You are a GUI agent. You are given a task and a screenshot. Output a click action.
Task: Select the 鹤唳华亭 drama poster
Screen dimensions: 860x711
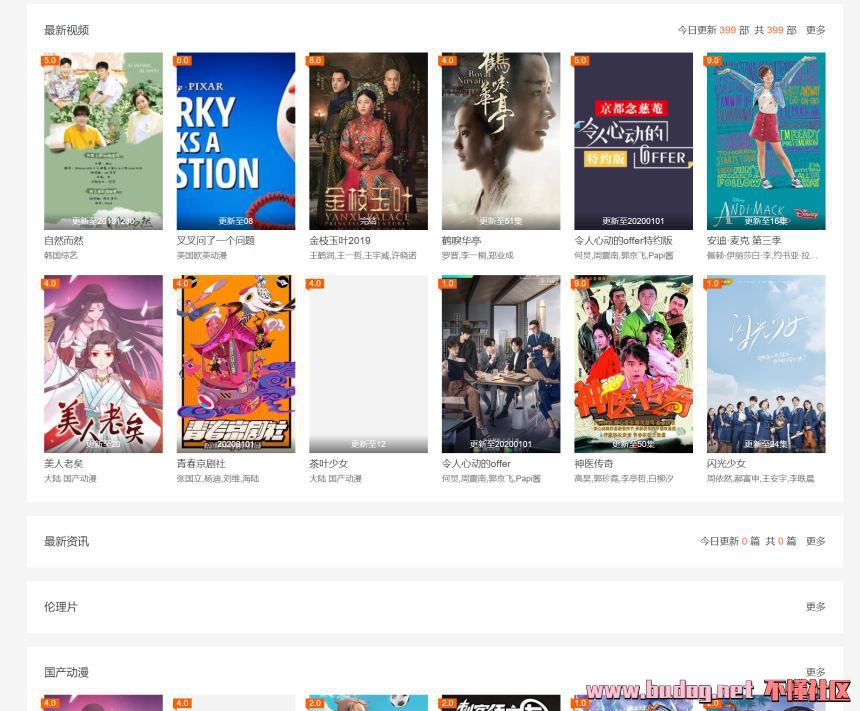(501, 141)
